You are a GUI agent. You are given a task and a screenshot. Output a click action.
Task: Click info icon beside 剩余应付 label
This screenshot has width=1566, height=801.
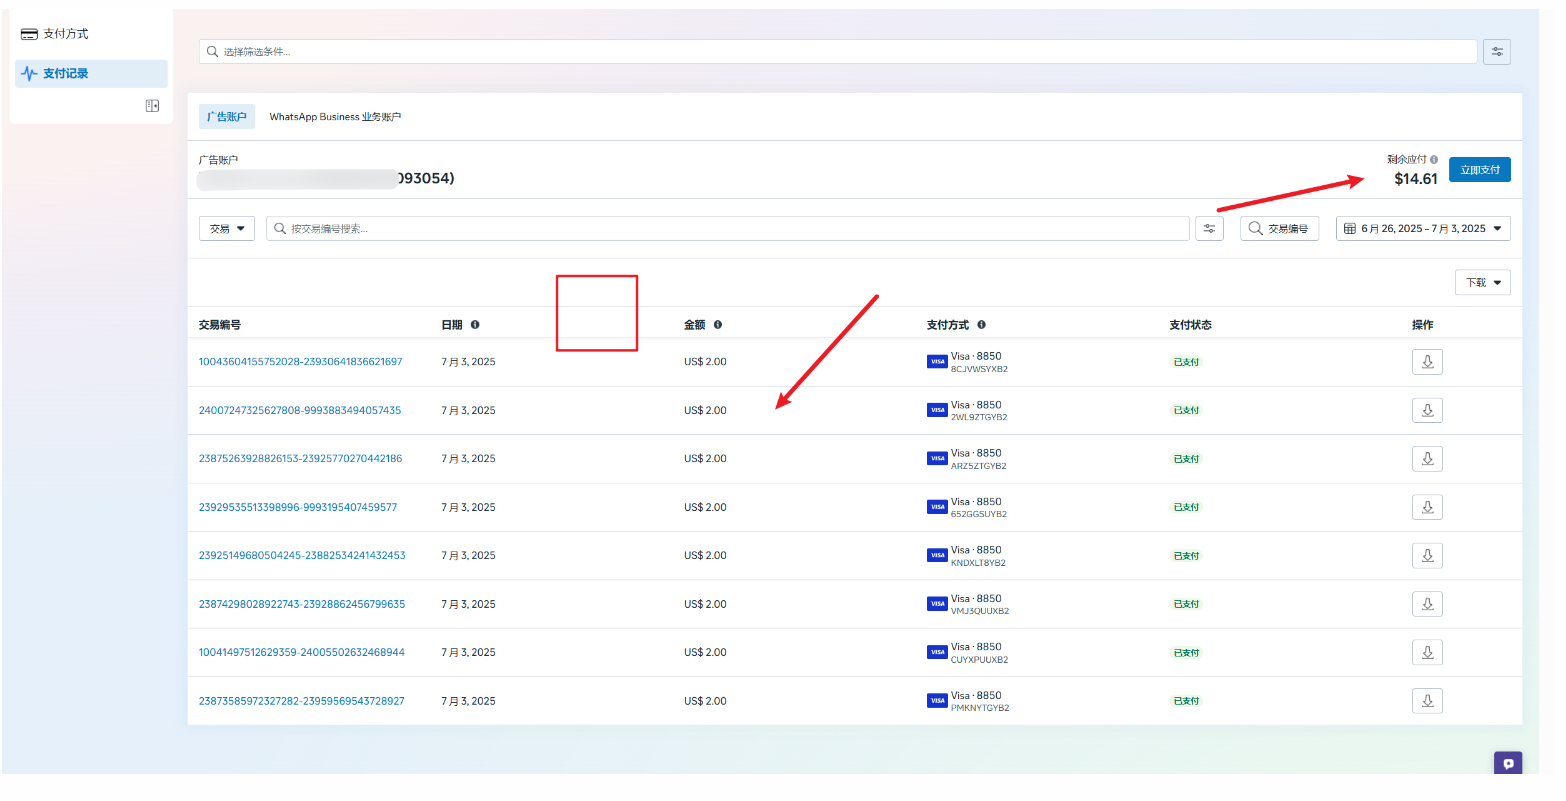(x=1434, y=160)
